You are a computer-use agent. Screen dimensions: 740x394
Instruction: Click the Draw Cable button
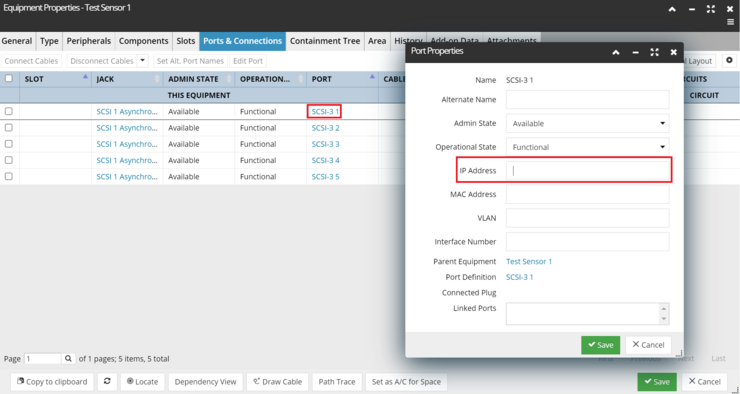(278, 381)
